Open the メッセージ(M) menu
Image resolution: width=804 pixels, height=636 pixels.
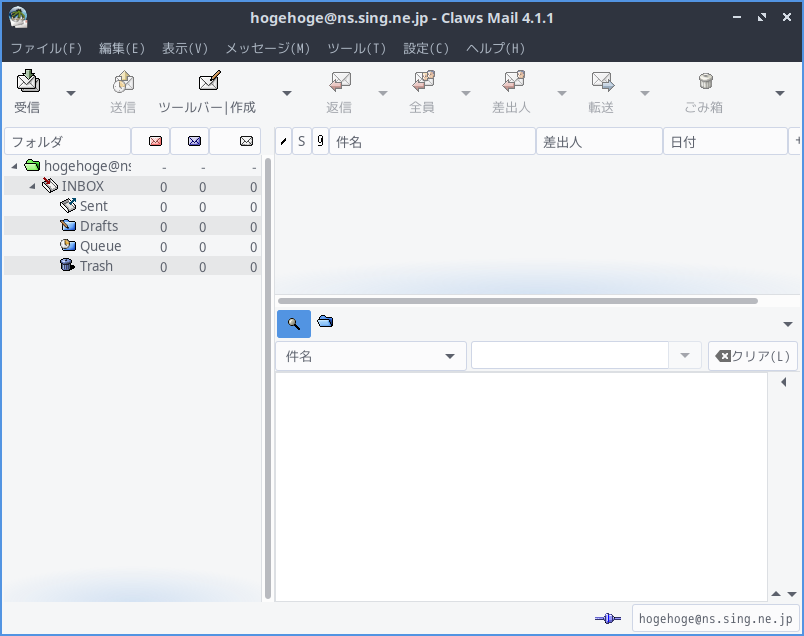(x=268, y=48)
